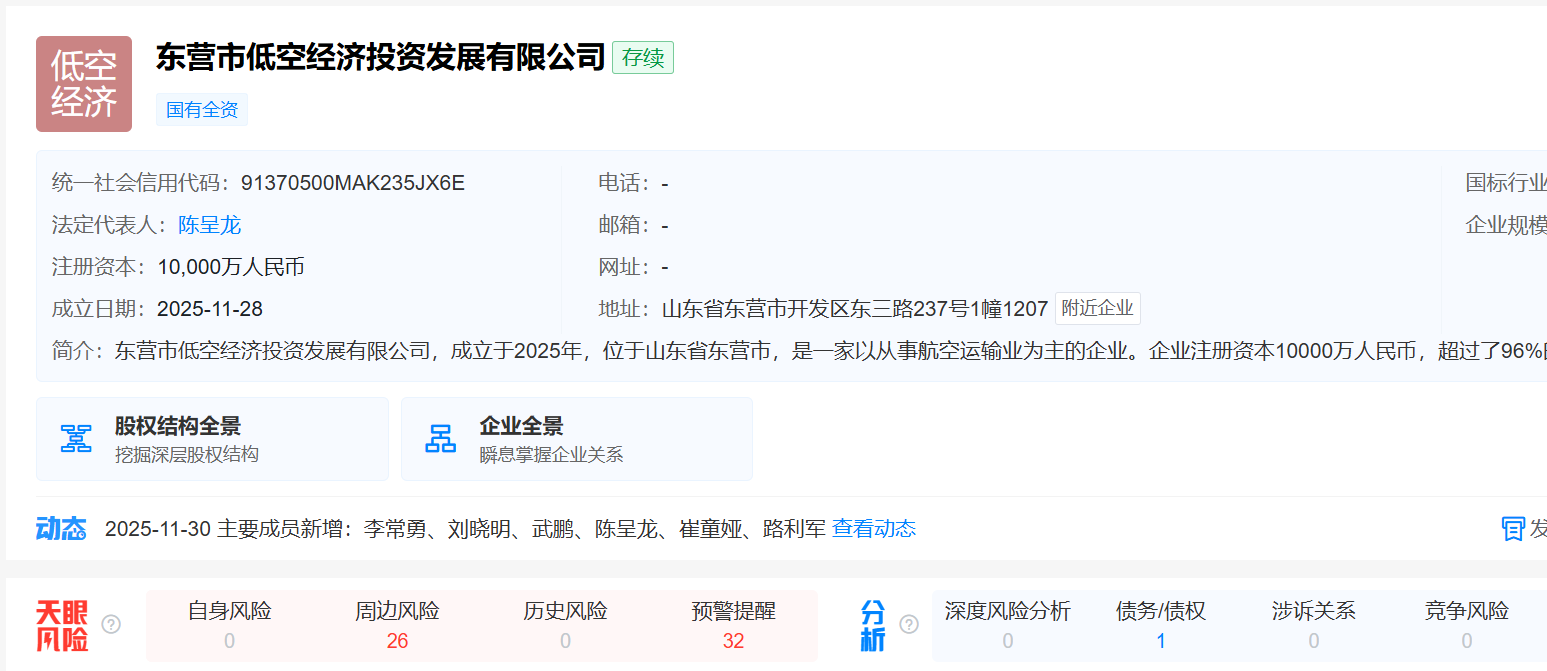The image size is (1547, 671).
Task: Click the 国有全资 tag
Action: pos(202,110)
